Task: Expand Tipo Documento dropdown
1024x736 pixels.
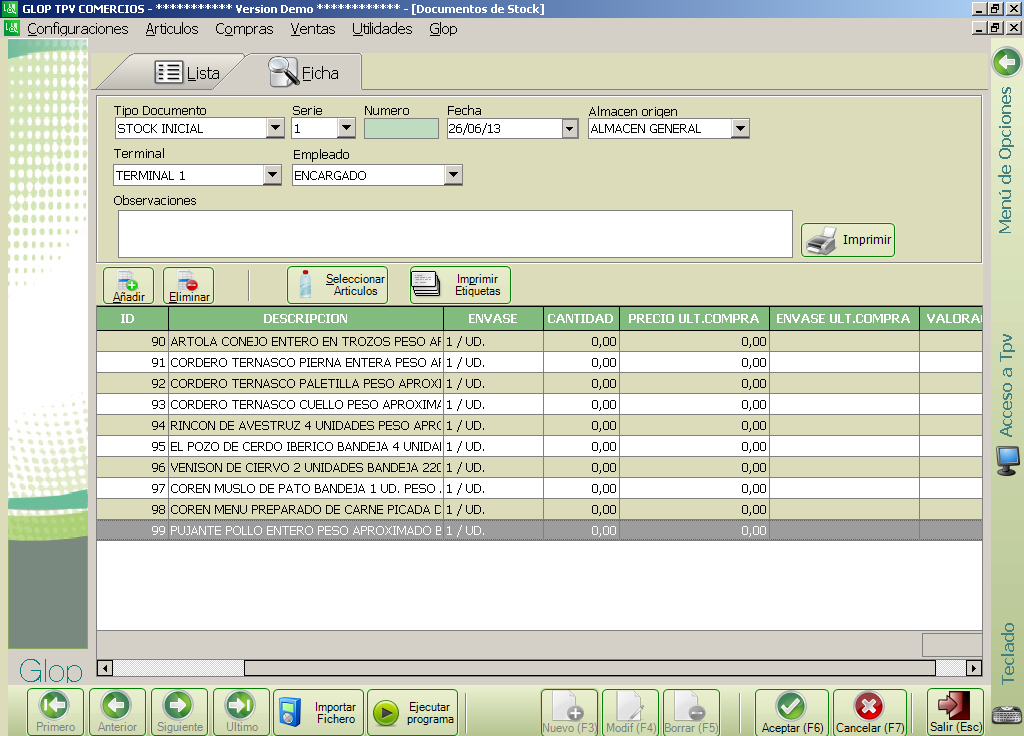Action: click(275, 128)
